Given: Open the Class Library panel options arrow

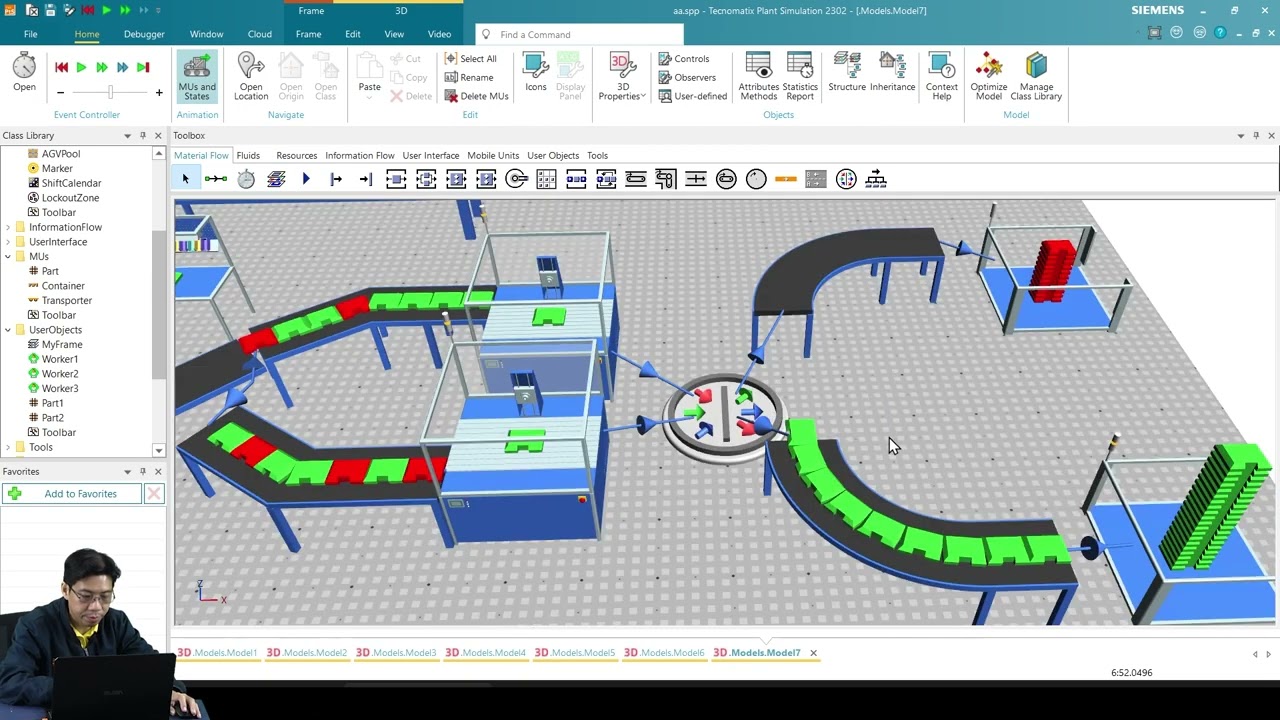Looking at the screenshot, I should tap(127, 136).
